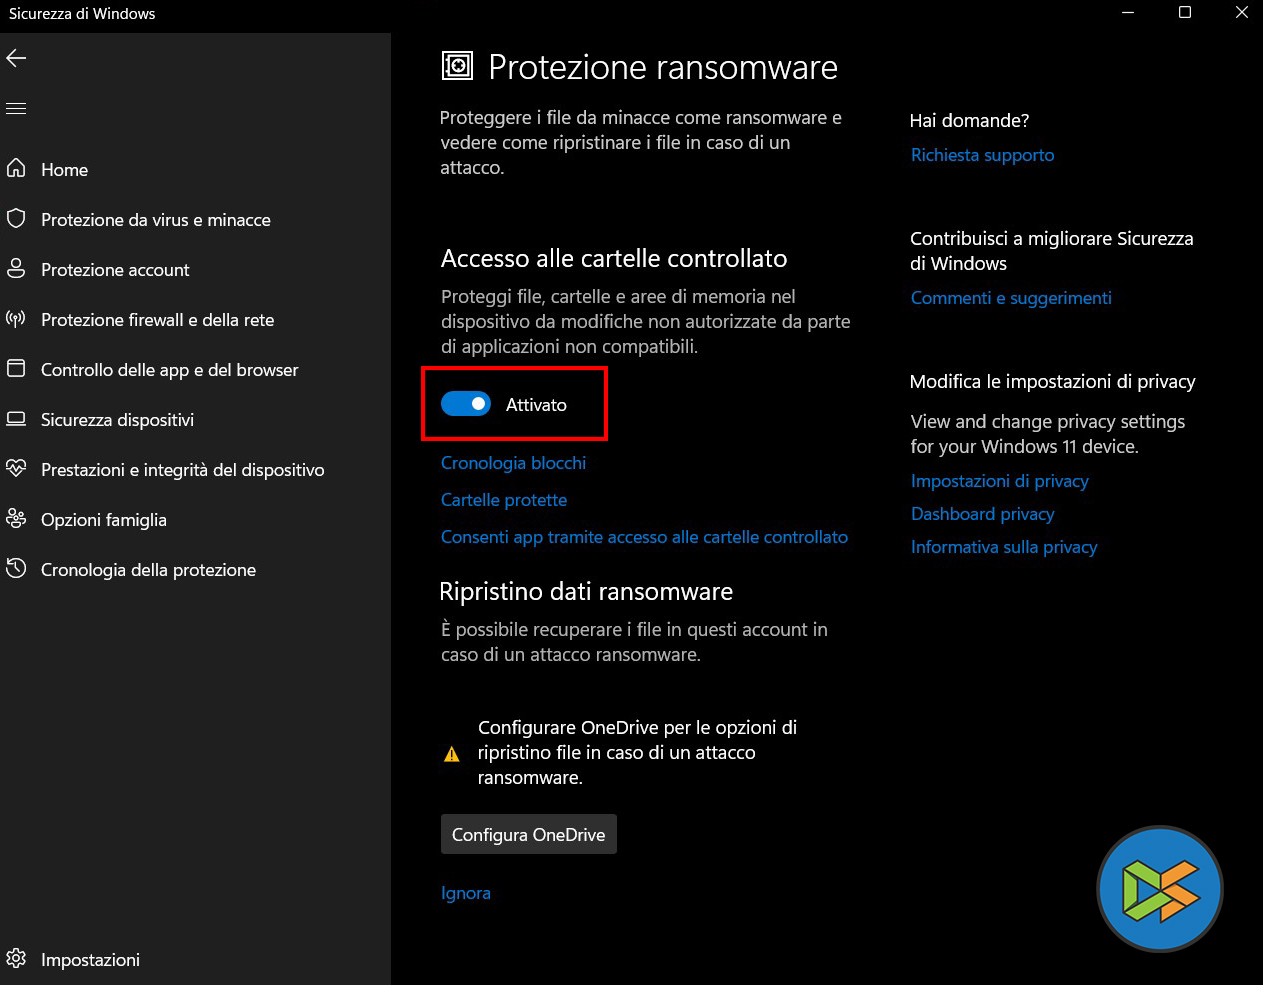The width and height of the screenshot is (1263, 985).
Task: Click the Dashboard privacy link
Action: (x=982, y=514)
